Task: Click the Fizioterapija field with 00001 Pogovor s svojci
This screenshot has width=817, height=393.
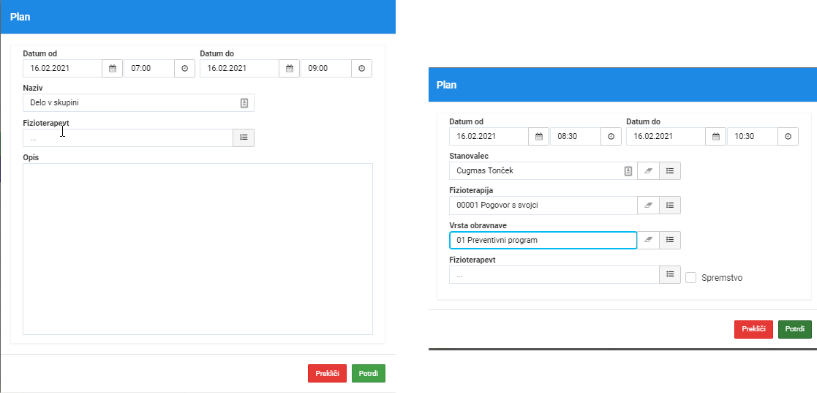Action: point(543,205)
